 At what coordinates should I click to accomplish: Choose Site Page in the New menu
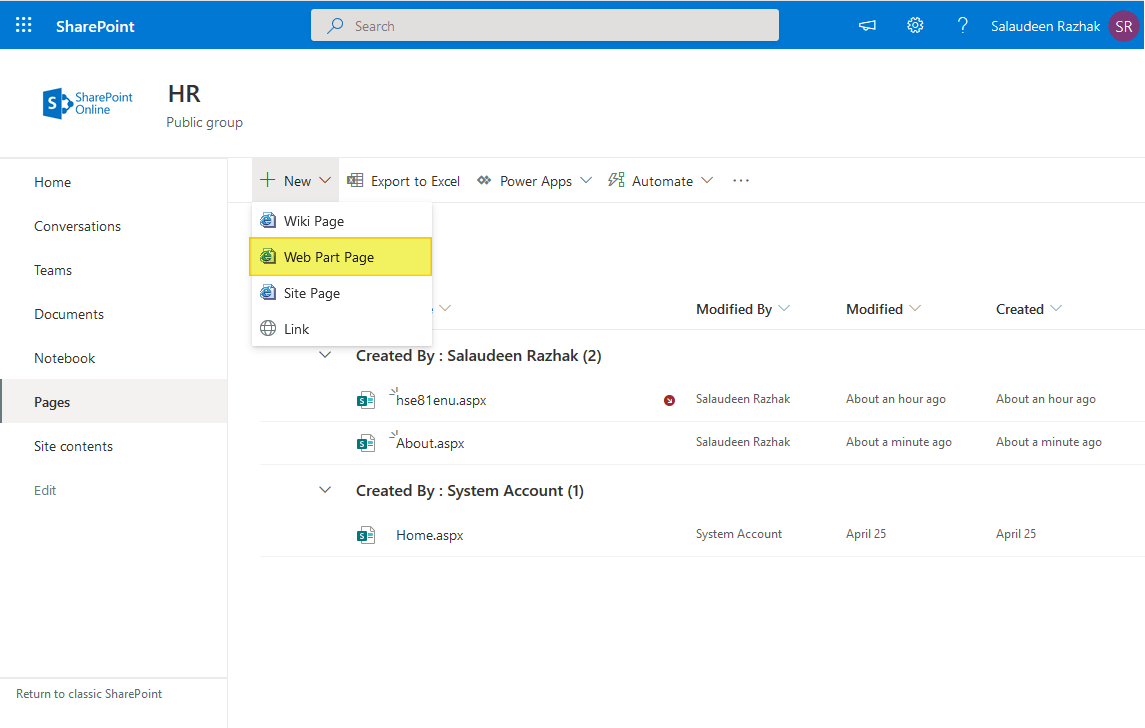point(310,293)
